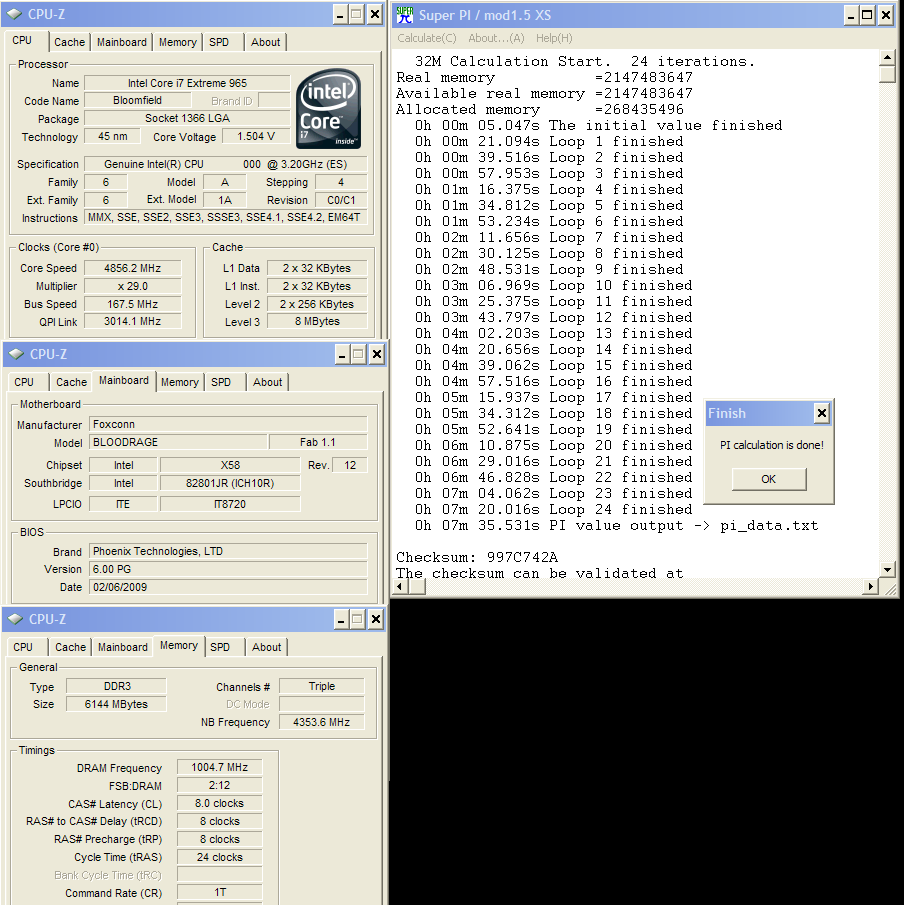Click the Channels # value Triple
Screen dimensions: 904x905
[322, 686]
